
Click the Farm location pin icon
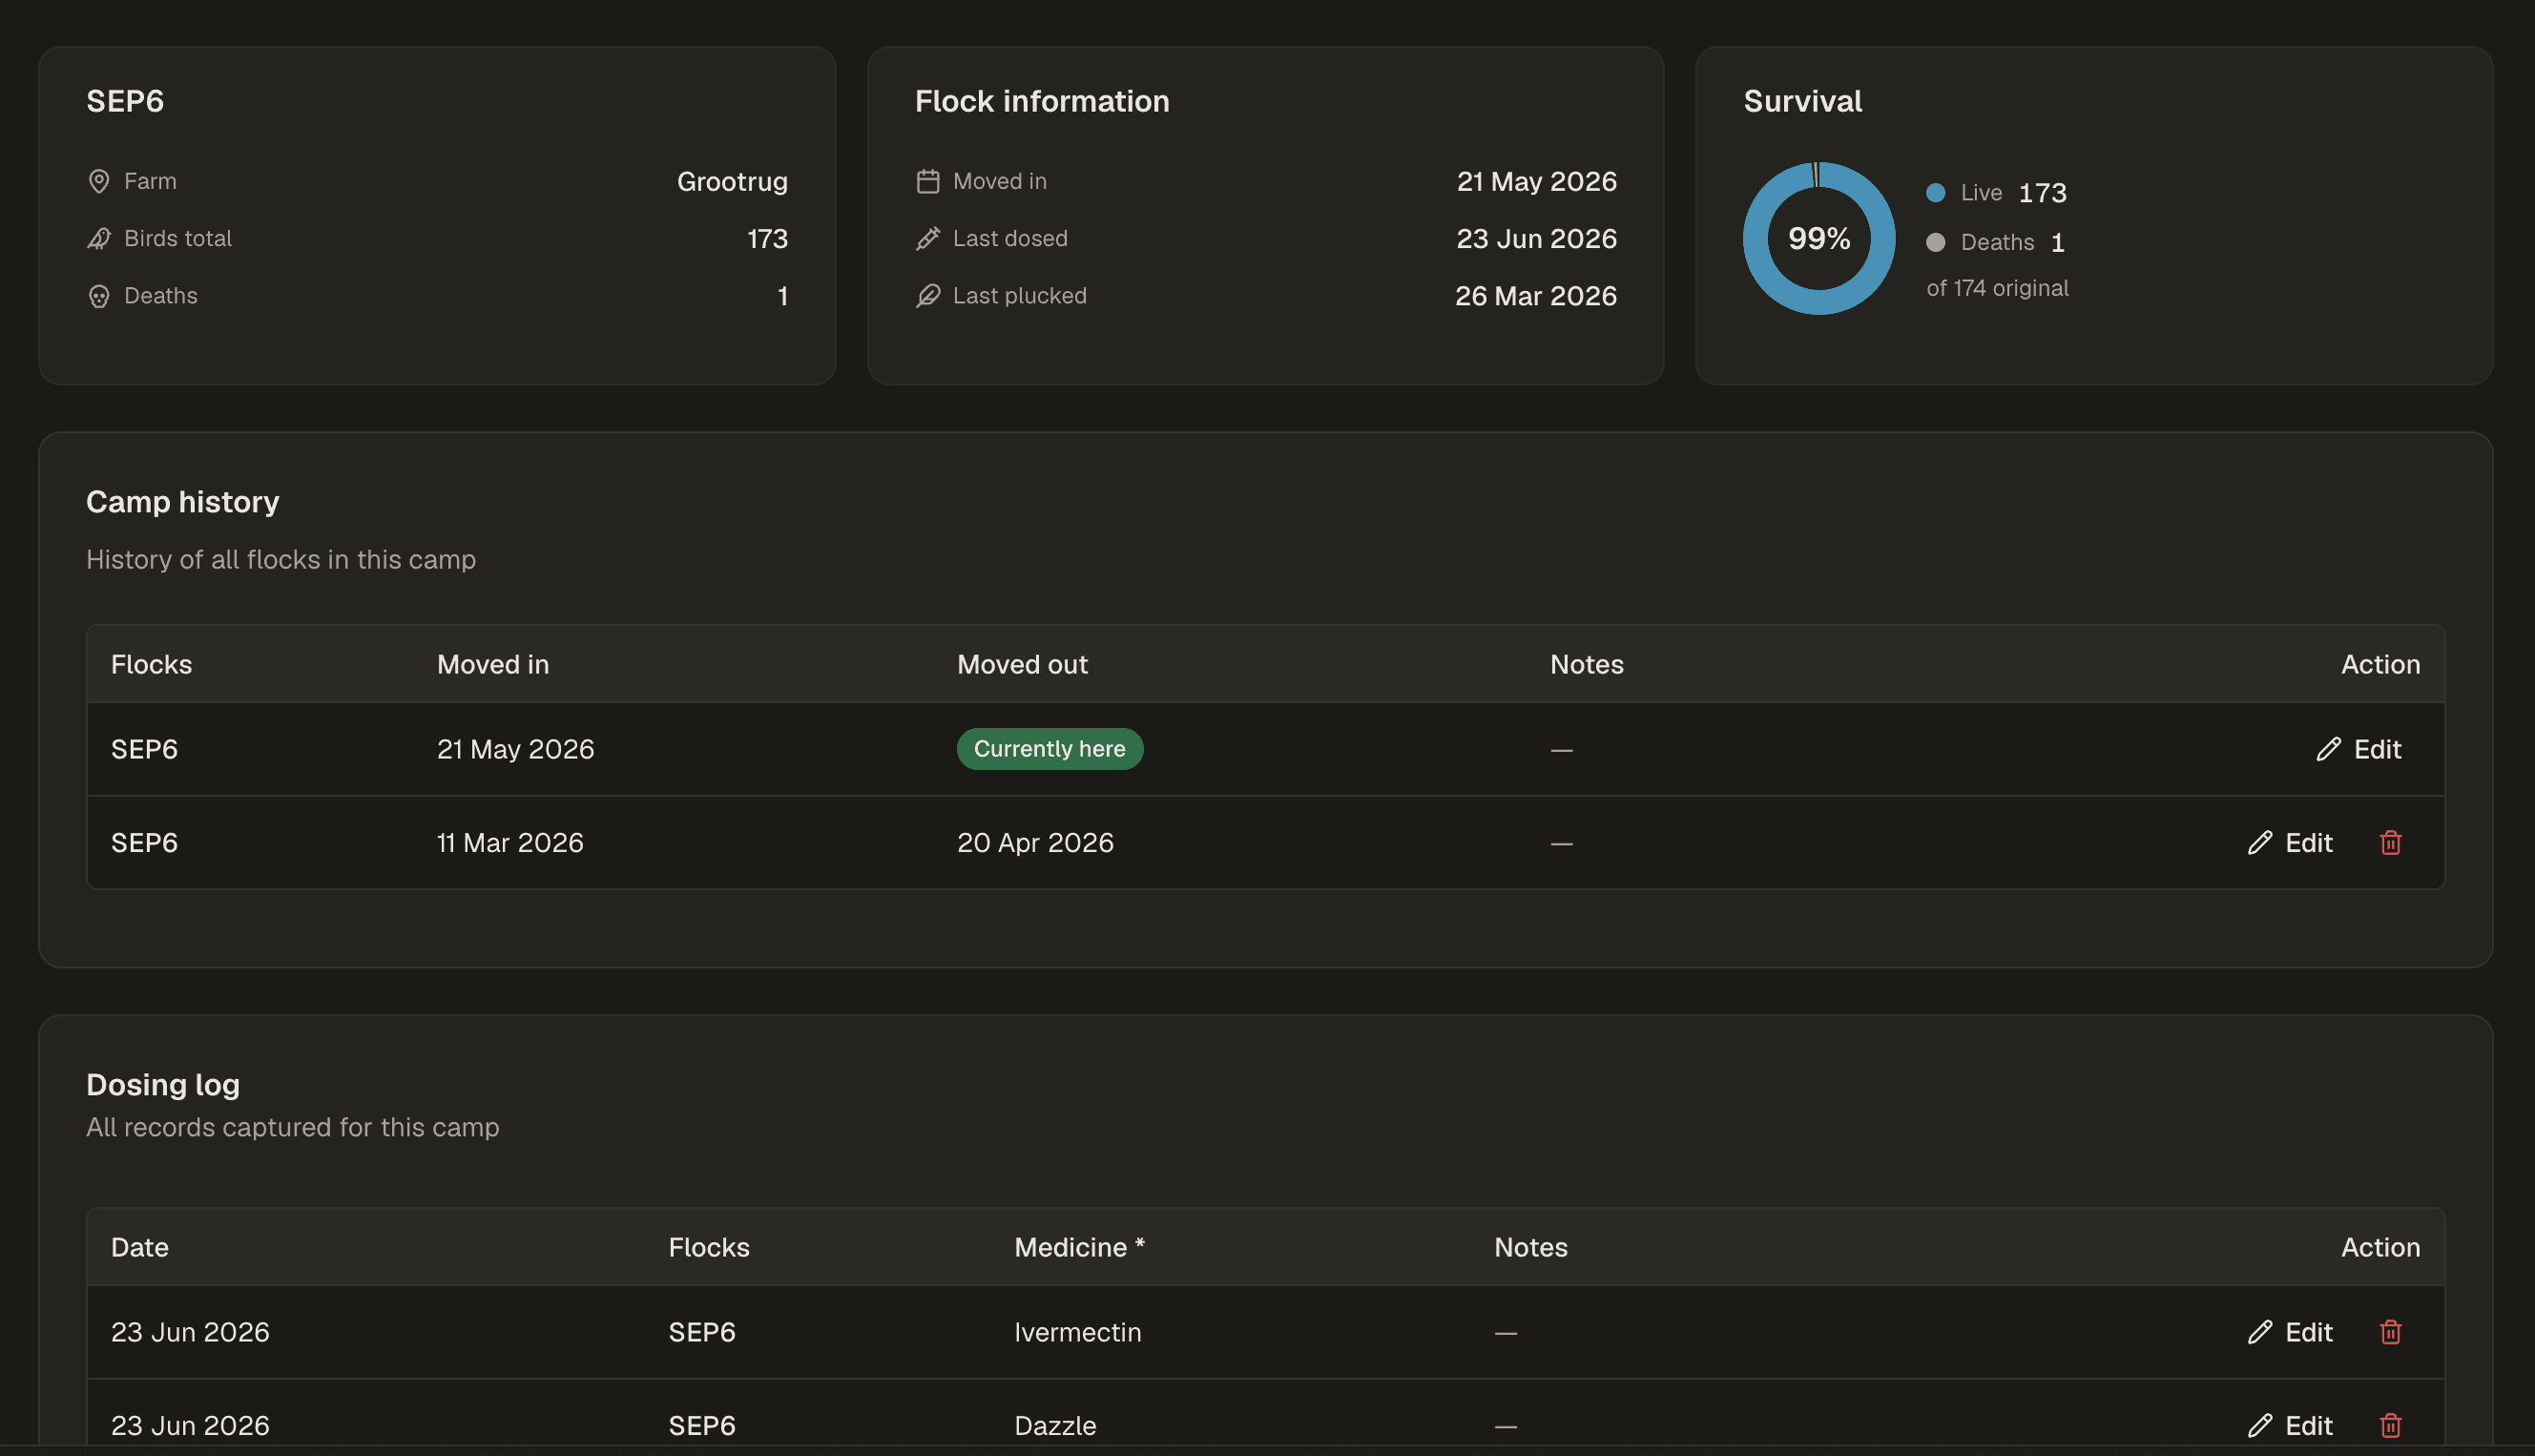tap(99, 181)
